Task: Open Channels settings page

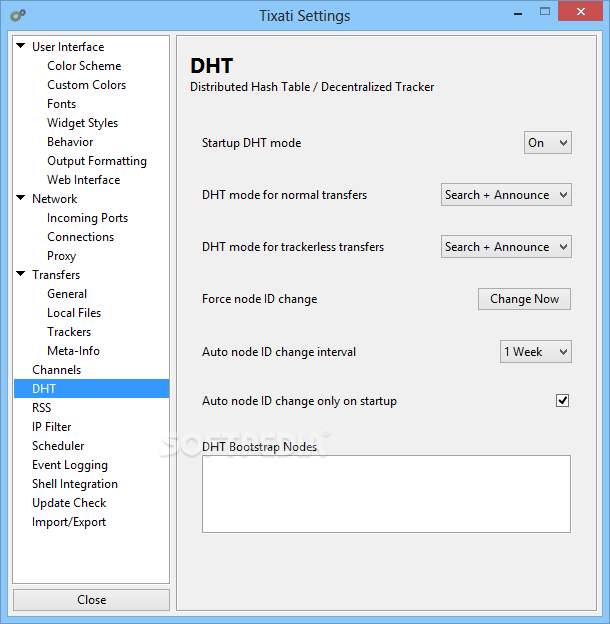Action: [57, 370]
